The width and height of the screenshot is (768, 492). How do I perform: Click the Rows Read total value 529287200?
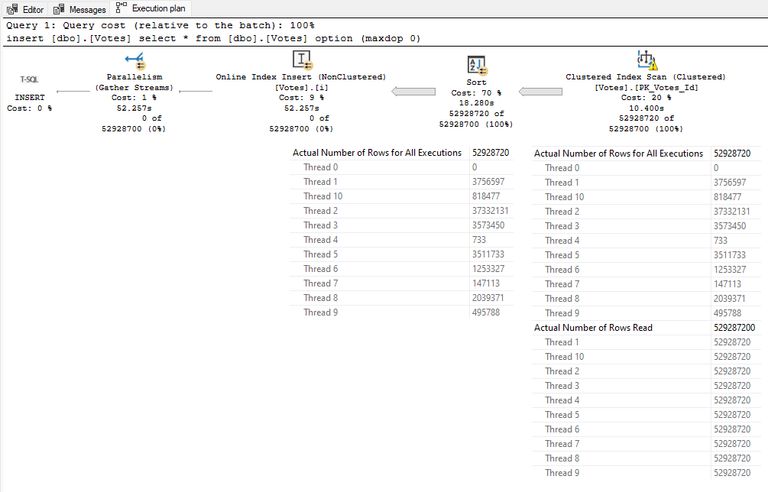[734, 327]
